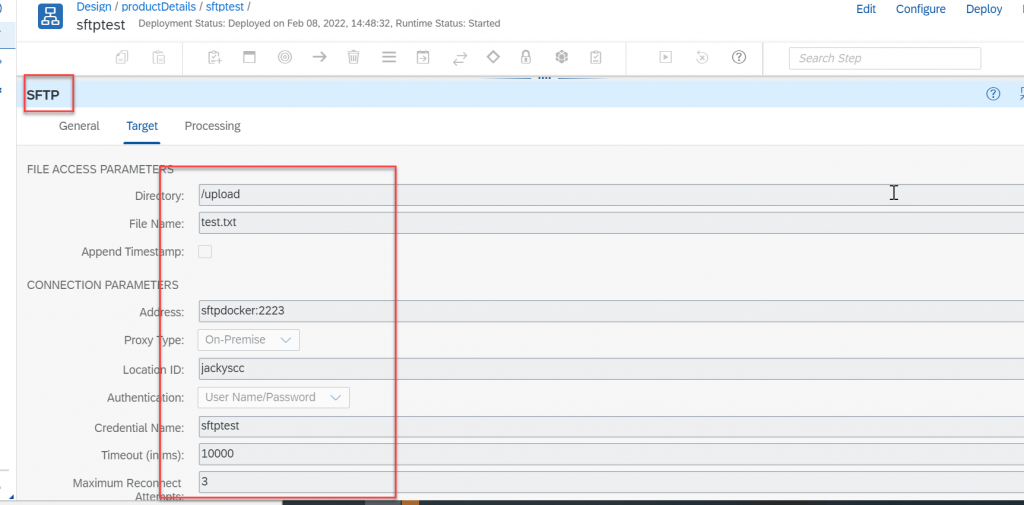Click the message transformers swap-arrows icon
Viewport: 1024px width, 505px height.
(460, 58)
